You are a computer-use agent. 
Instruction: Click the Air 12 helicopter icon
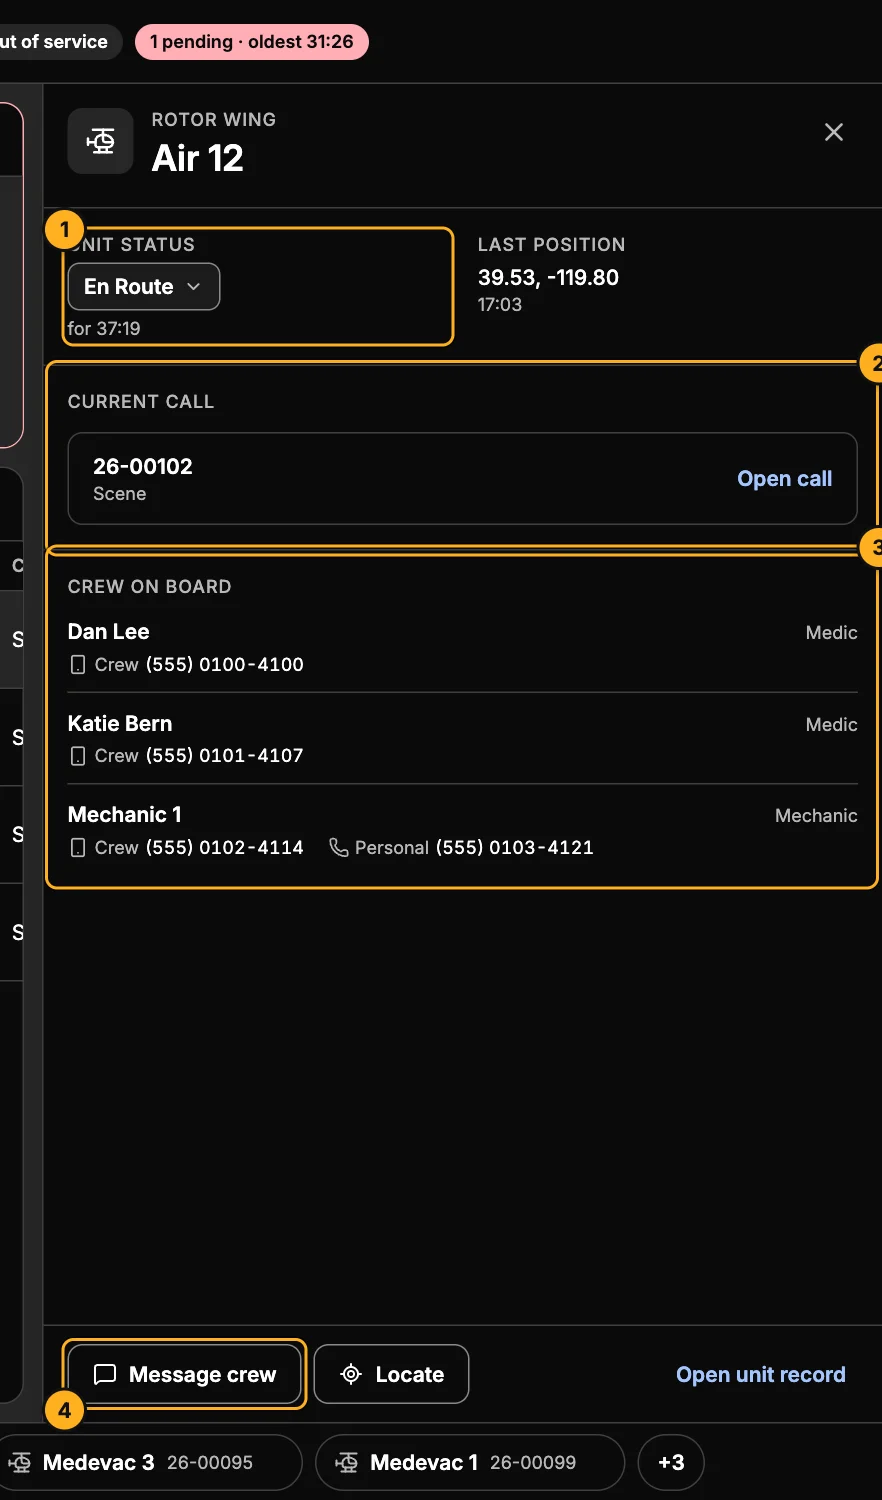(101, 141)
